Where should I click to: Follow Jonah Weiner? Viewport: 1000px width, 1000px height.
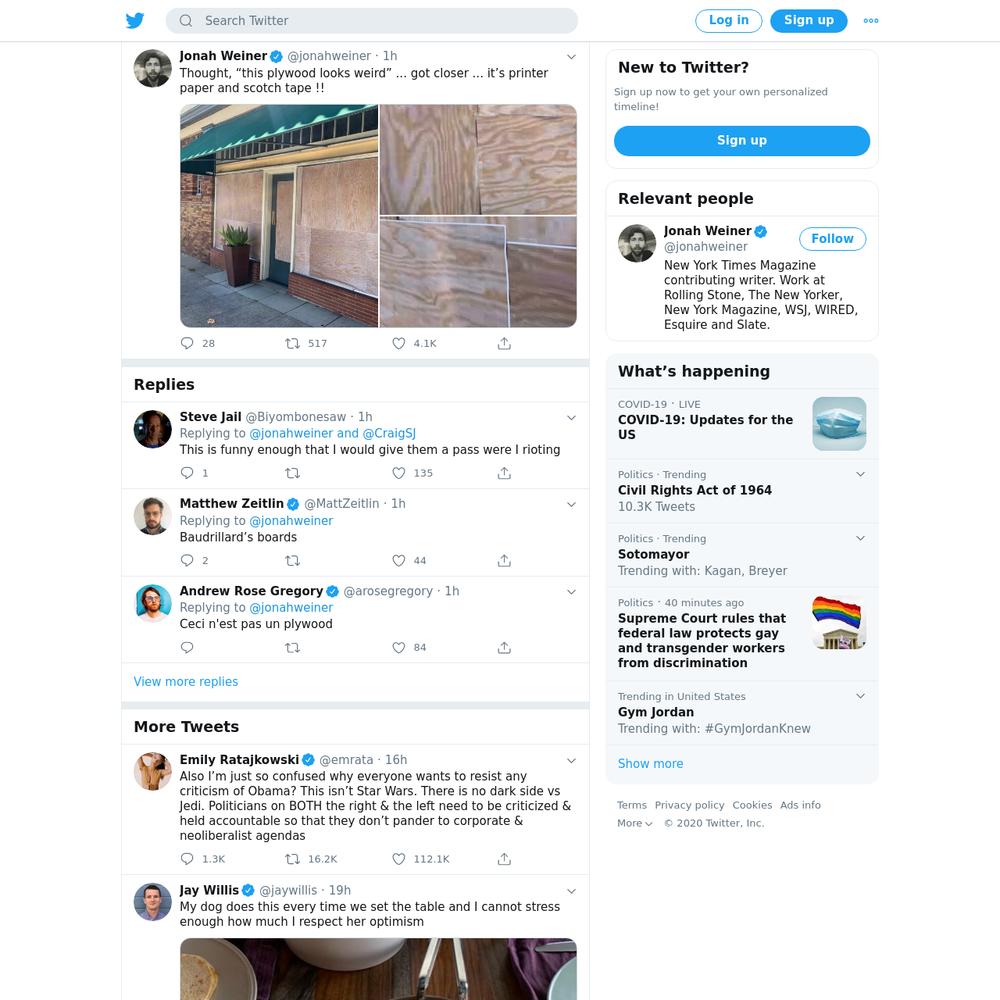point(832,239)
